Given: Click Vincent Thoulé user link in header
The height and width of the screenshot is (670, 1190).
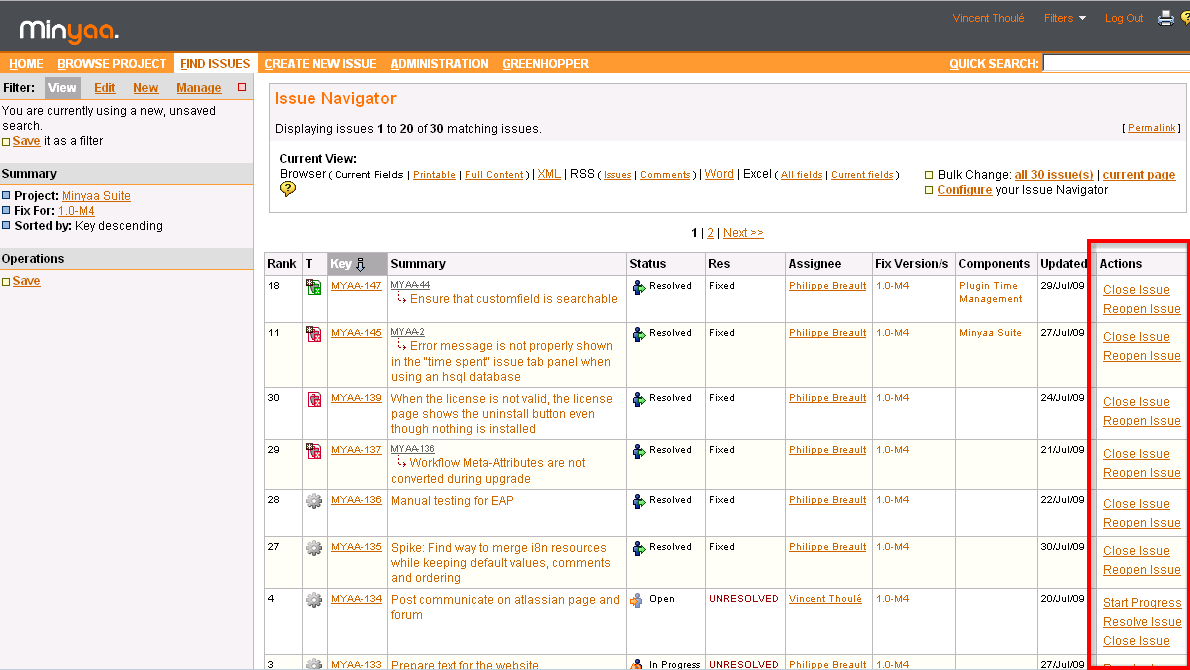Looking at the screenshot, I should click(x=988, y=18).
